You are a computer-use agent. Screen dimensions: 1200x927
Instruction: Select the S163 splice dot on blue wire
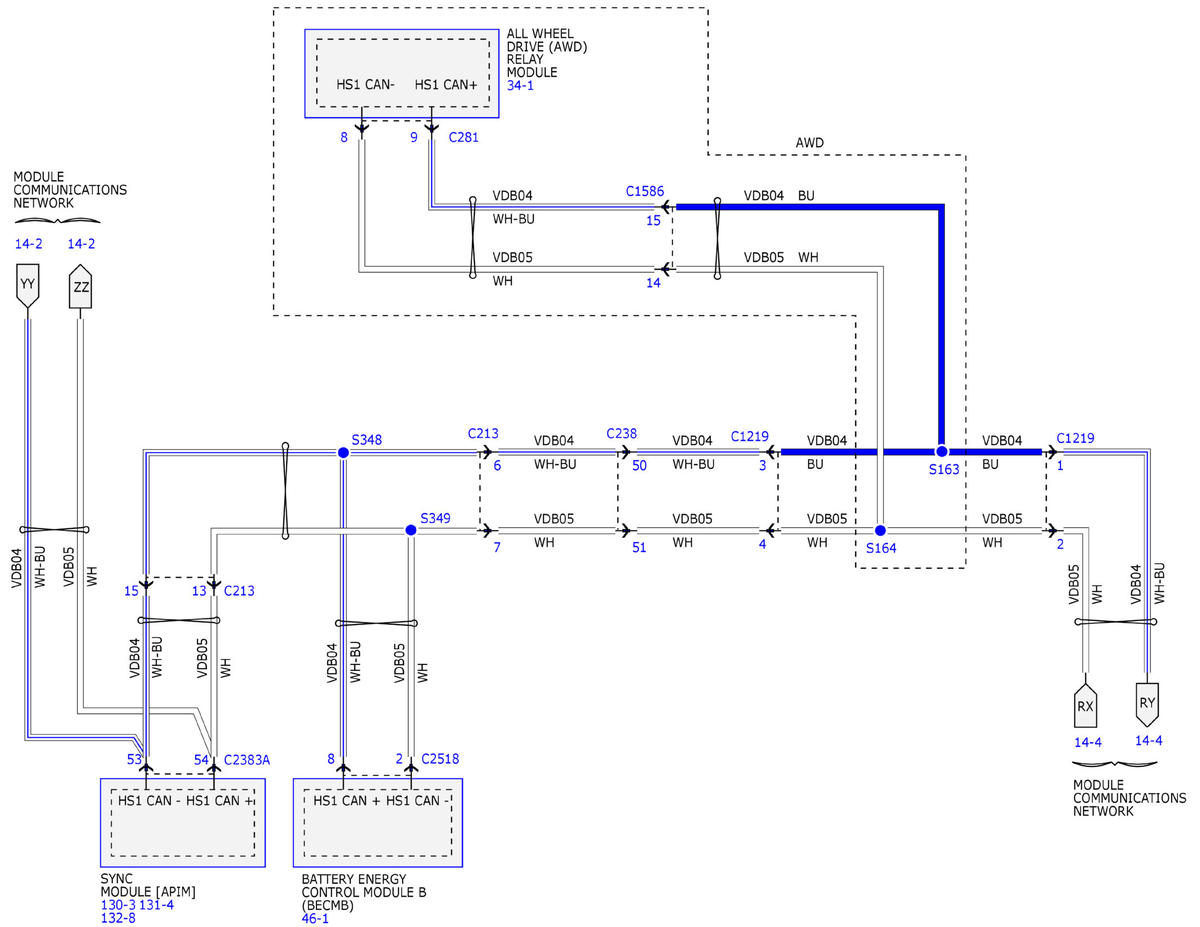(941, 452)
